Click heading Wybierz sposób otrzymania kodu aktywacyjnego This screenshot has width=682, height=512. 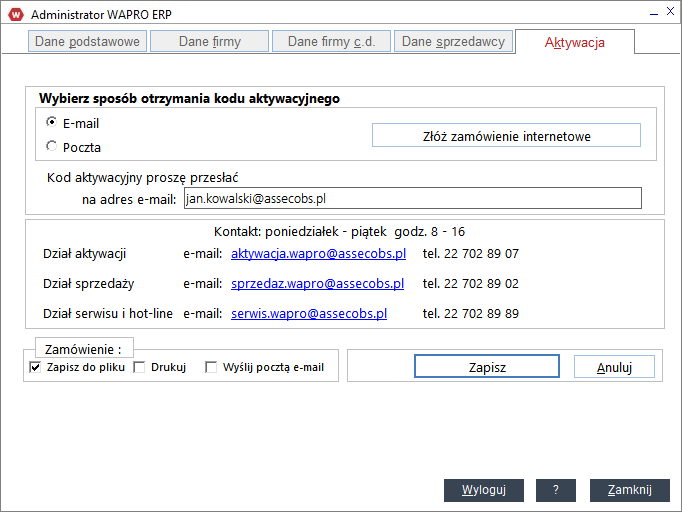pos(190,99)
